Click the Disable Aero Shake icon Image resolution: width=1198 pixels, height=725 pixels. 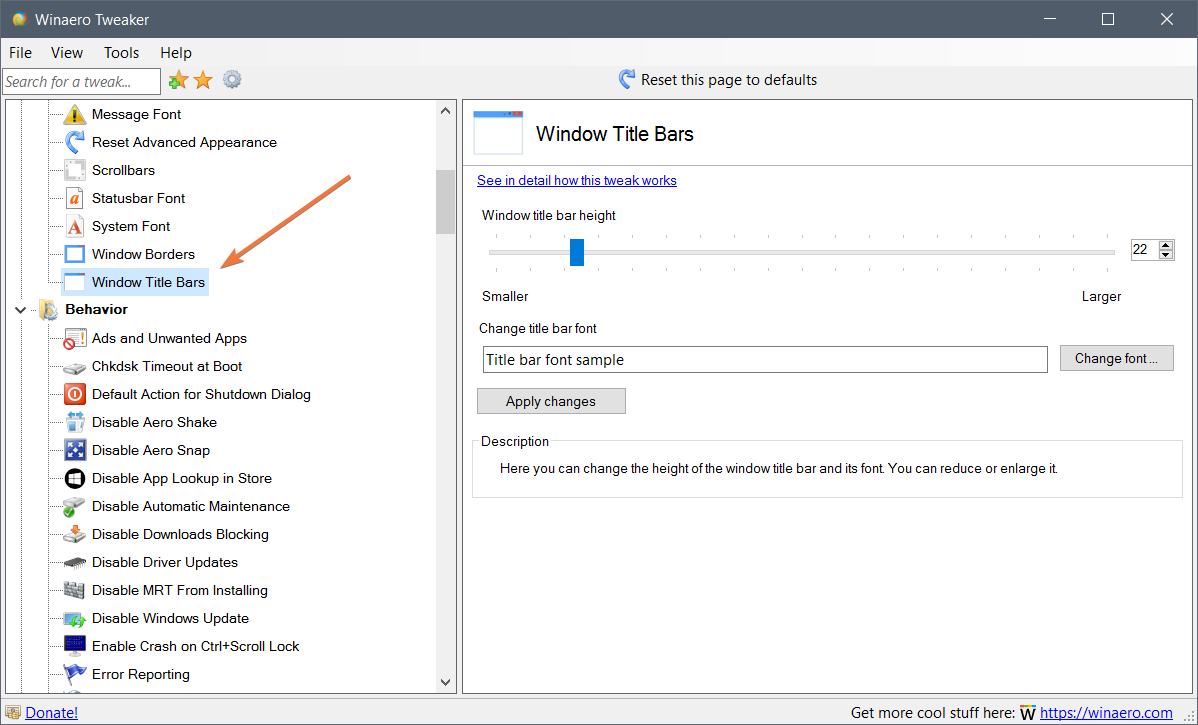(75, 422)
